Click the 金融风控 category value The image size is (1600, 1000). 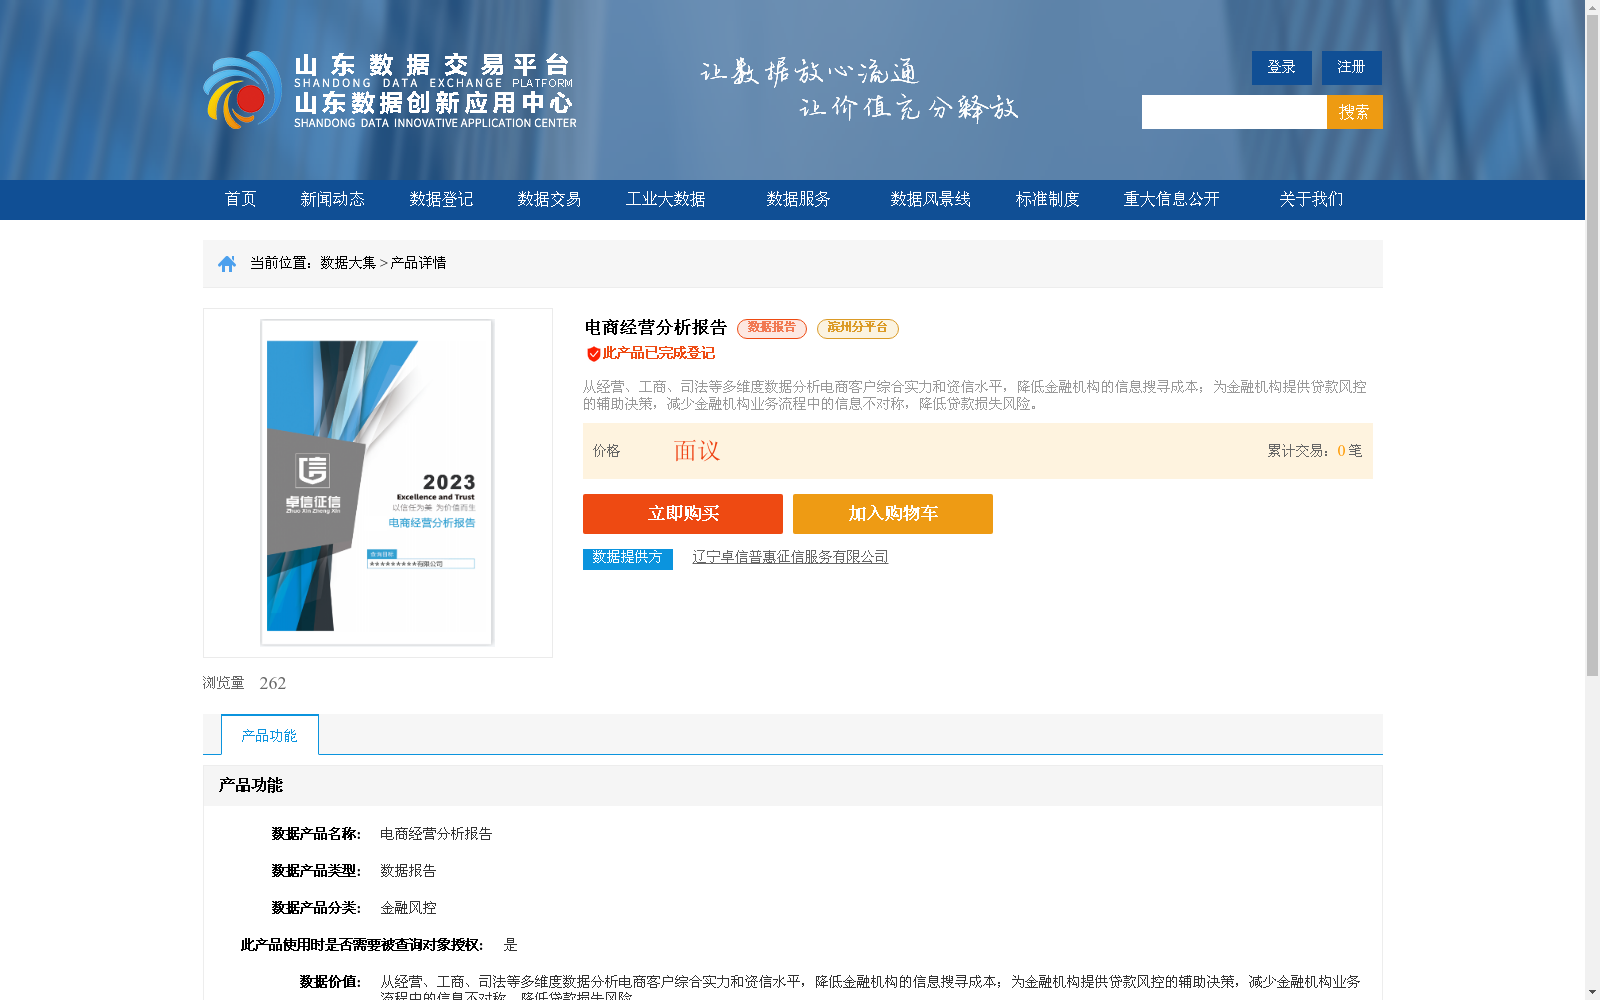(x=408, y=908)
